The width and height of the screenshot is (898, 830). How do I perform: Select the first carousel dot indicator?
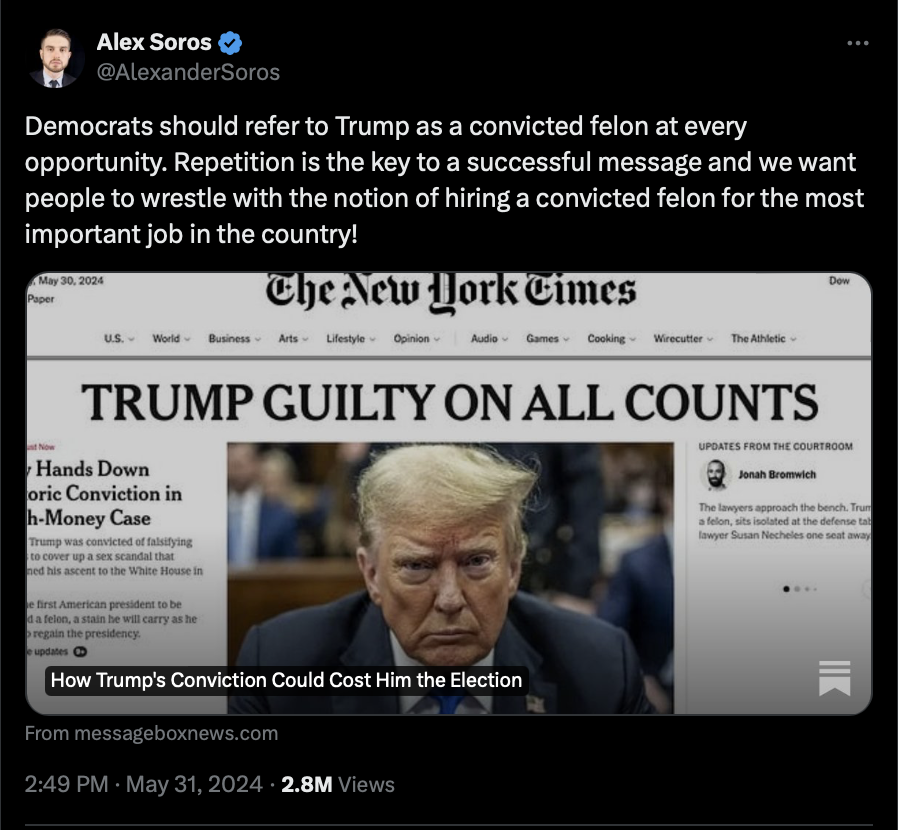pyautogui.click(x=786, y=588)
